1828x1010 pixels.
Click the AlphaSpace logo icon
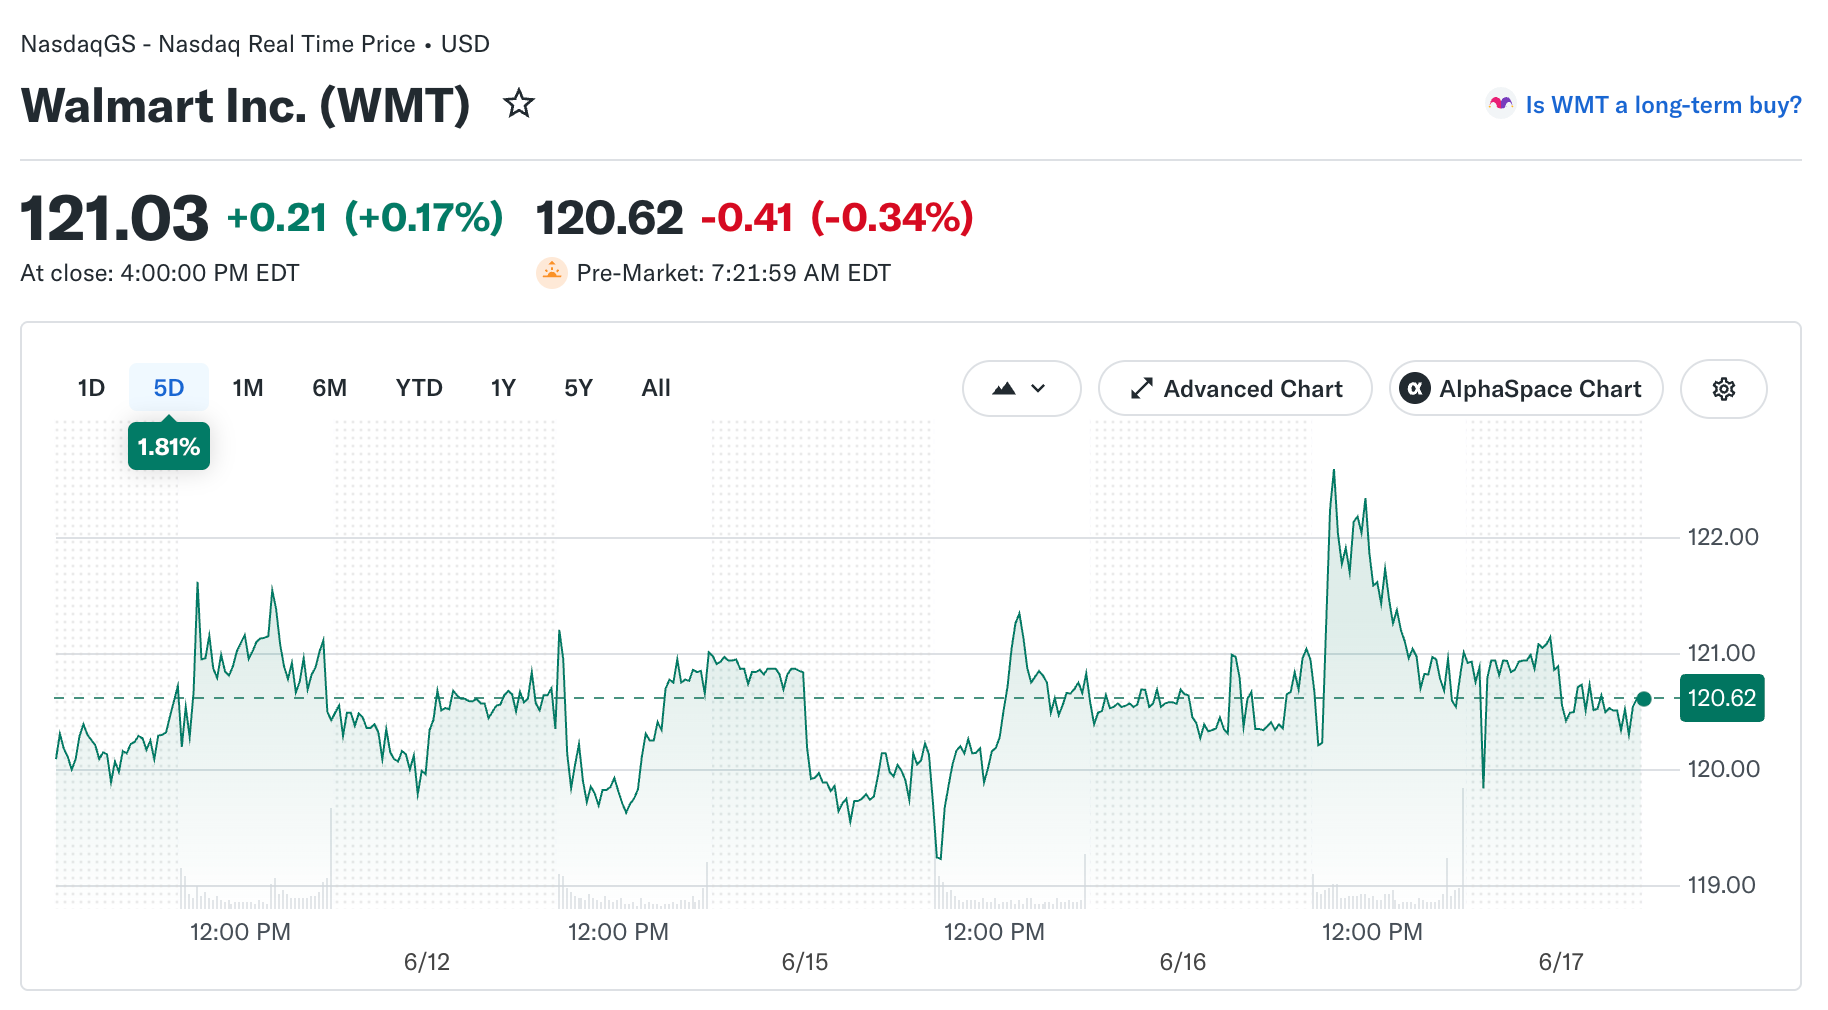[x=1414, y=388]
